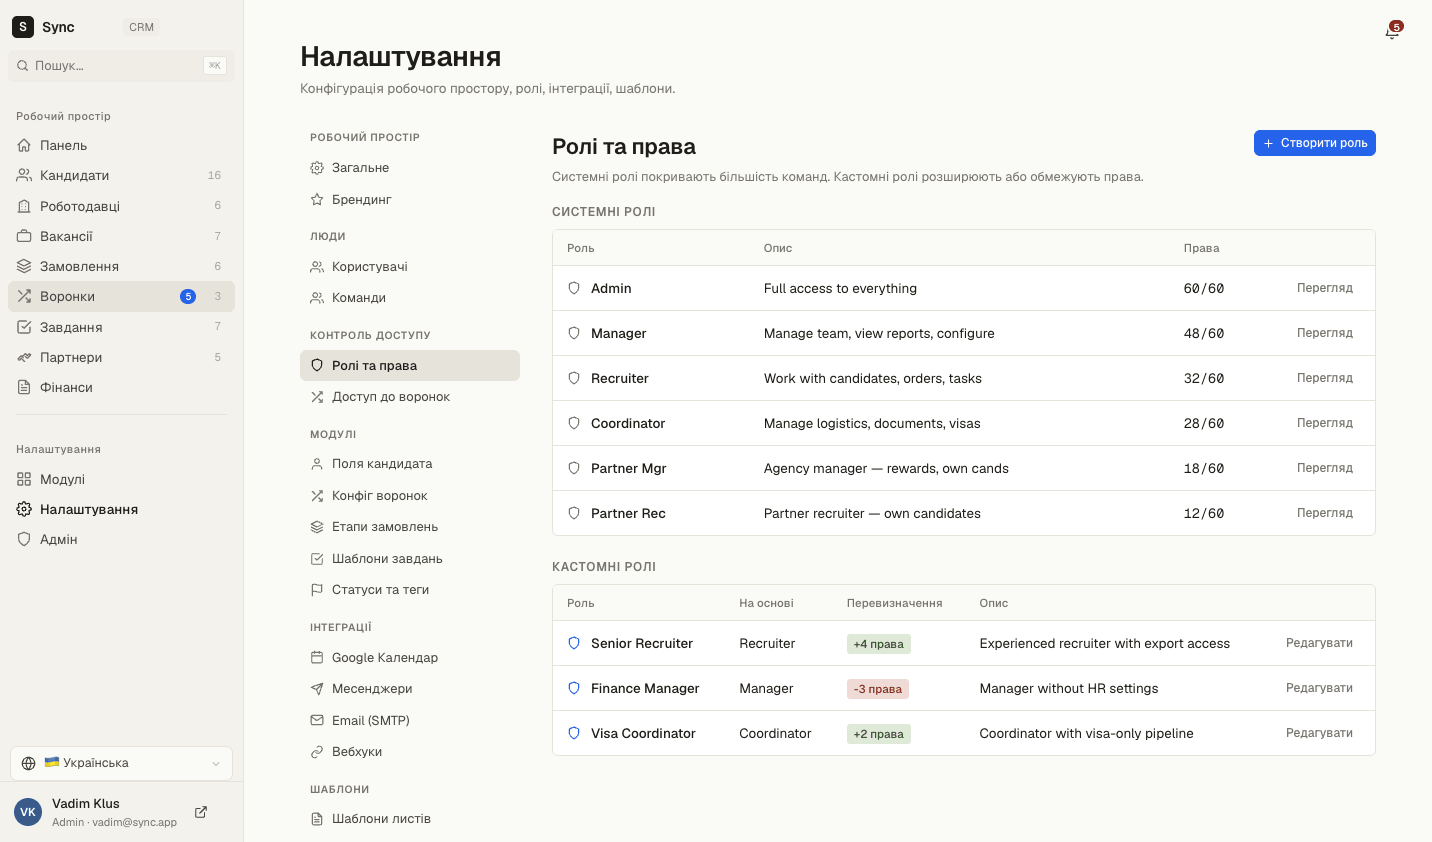Select the Ролі та права settings item

click(410, 365)
